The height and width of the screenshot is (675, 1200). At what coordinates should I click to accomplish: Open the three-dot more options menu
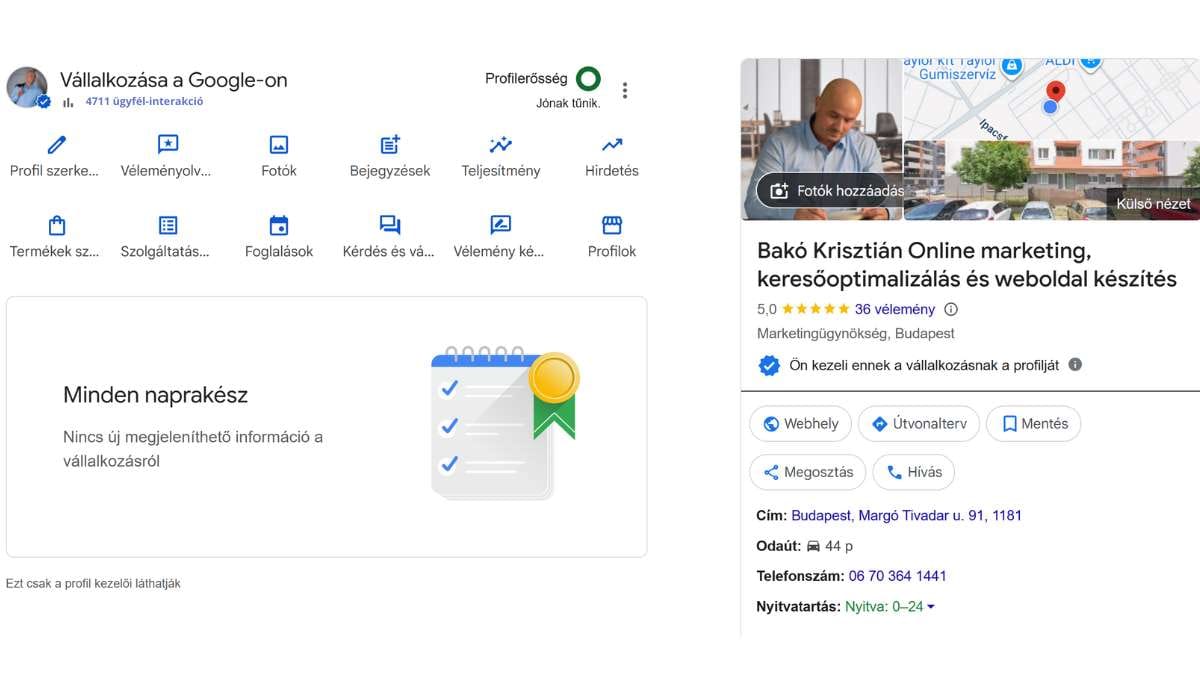[x=625, y=91]
